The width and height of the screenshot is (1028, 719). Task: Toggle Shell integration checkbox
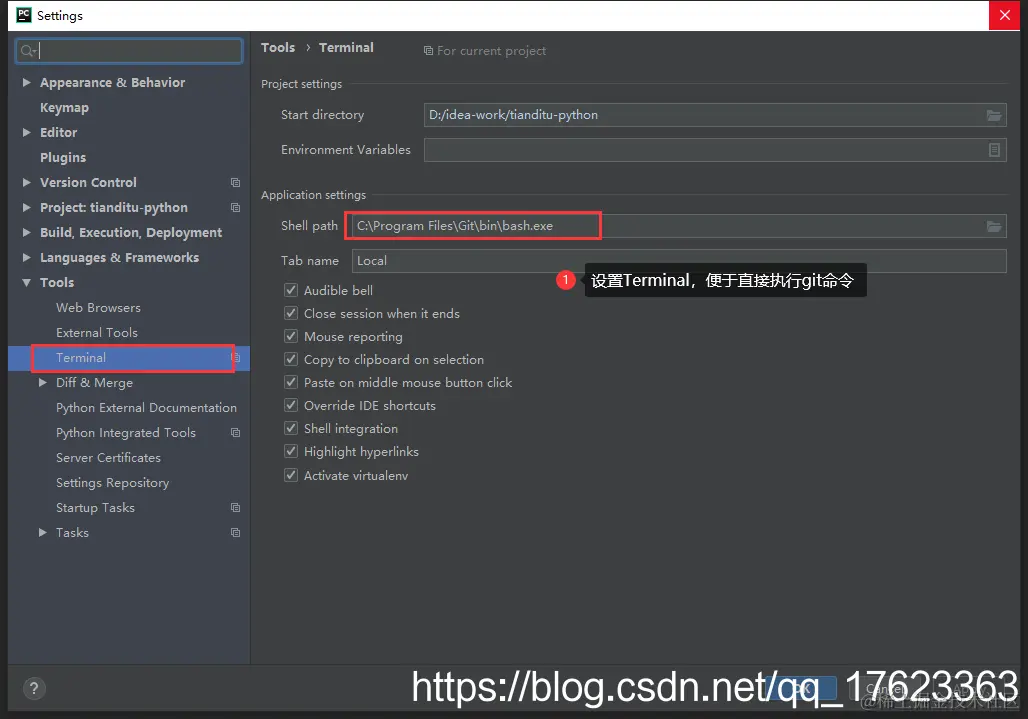click(x=291, y=428)
